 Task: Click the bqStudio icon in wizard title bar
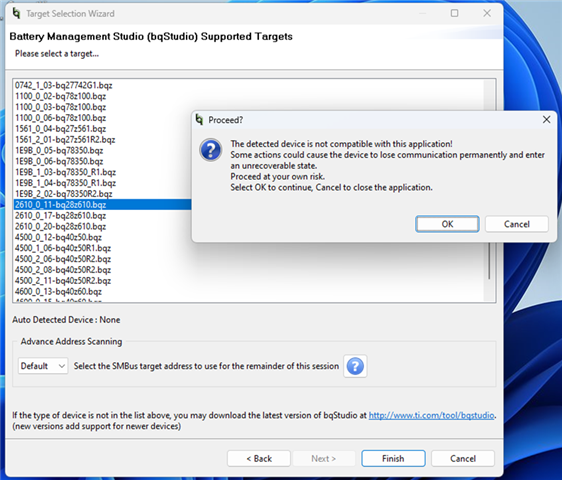click(x=16, y=13)
